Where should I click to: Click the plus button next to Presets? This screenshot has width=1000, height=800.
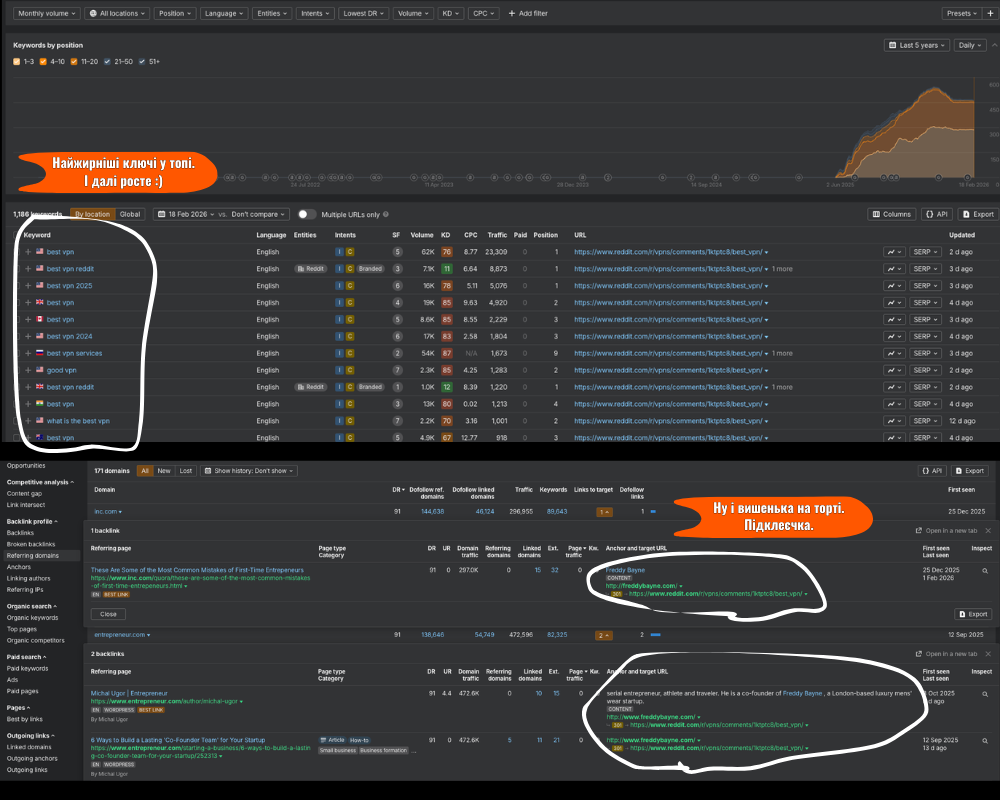tap(990, 13)
